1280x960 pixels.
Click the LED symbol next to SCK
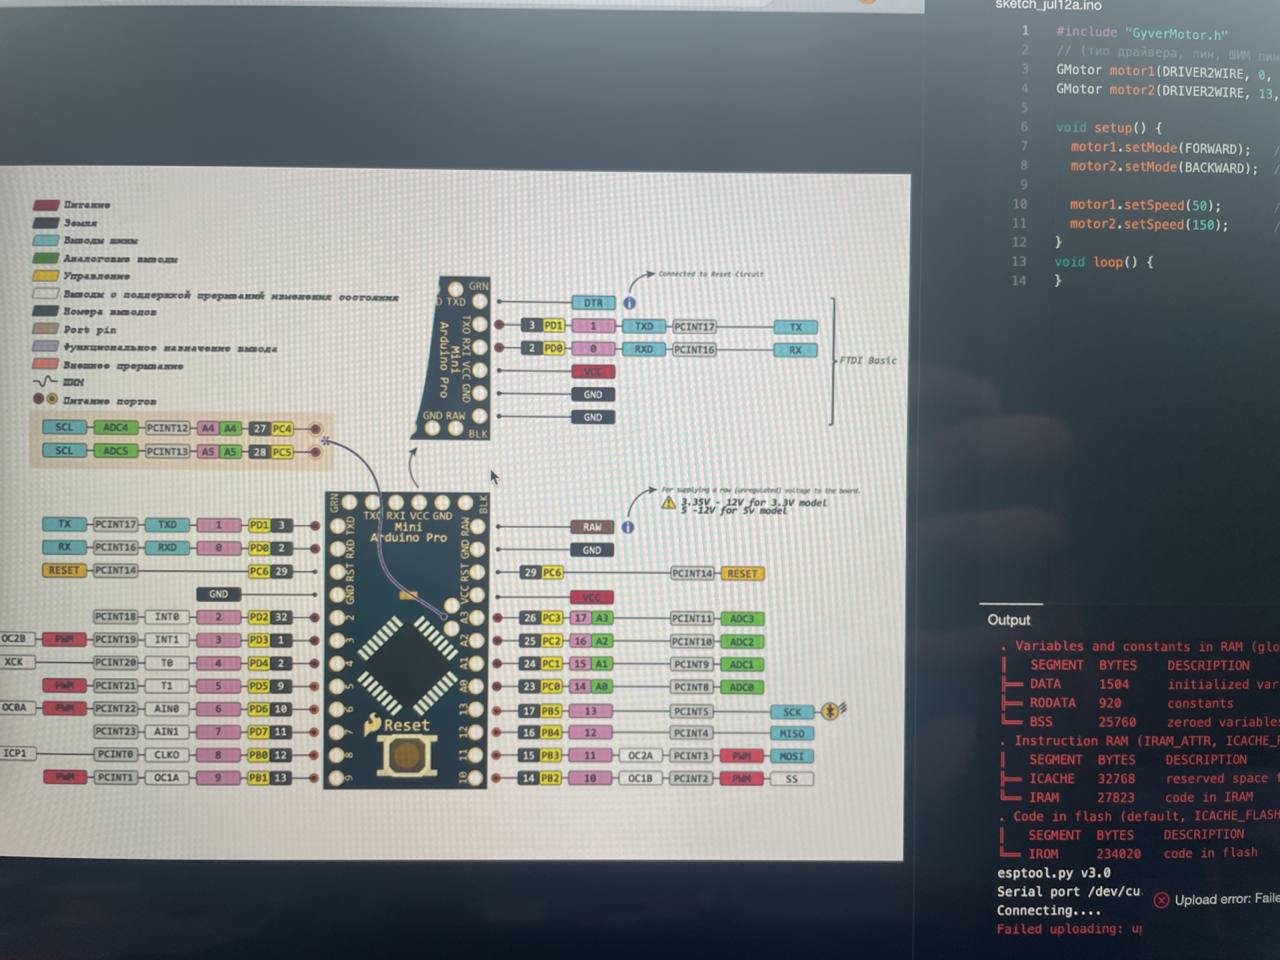coord(832,711)
